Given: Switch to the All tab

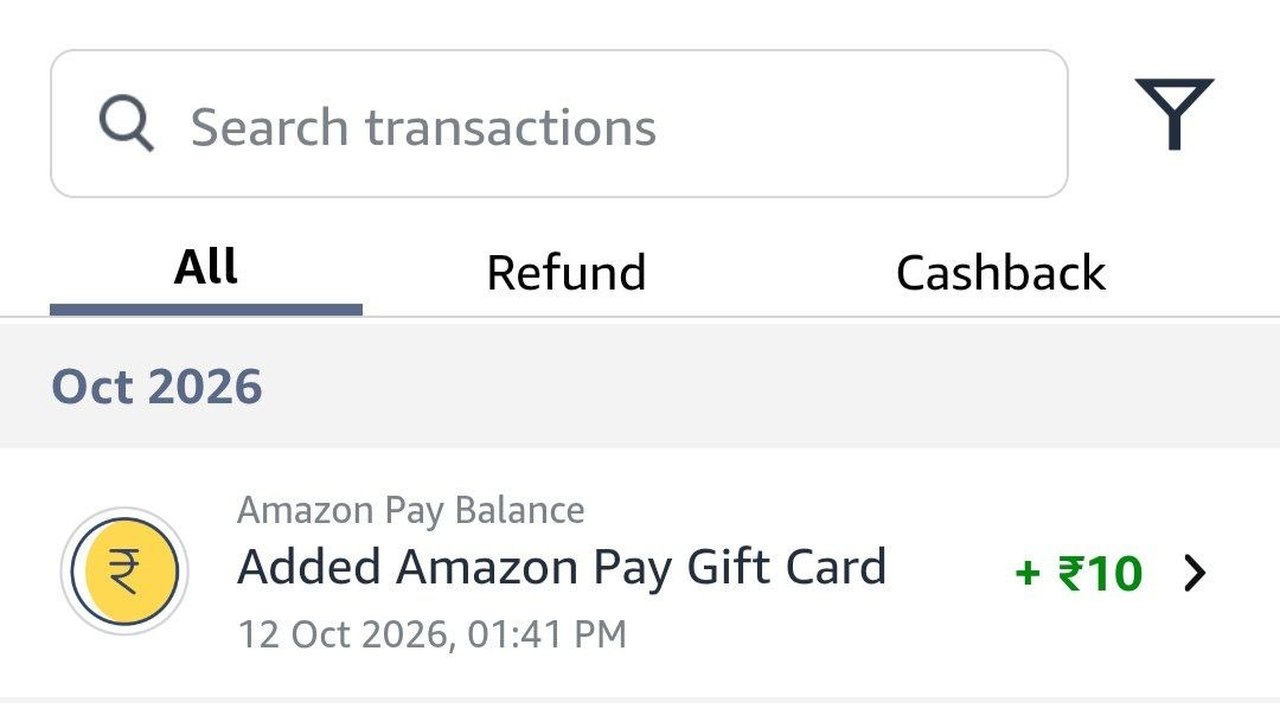Looking at the screenshot, I should click(x=206, y=268).
